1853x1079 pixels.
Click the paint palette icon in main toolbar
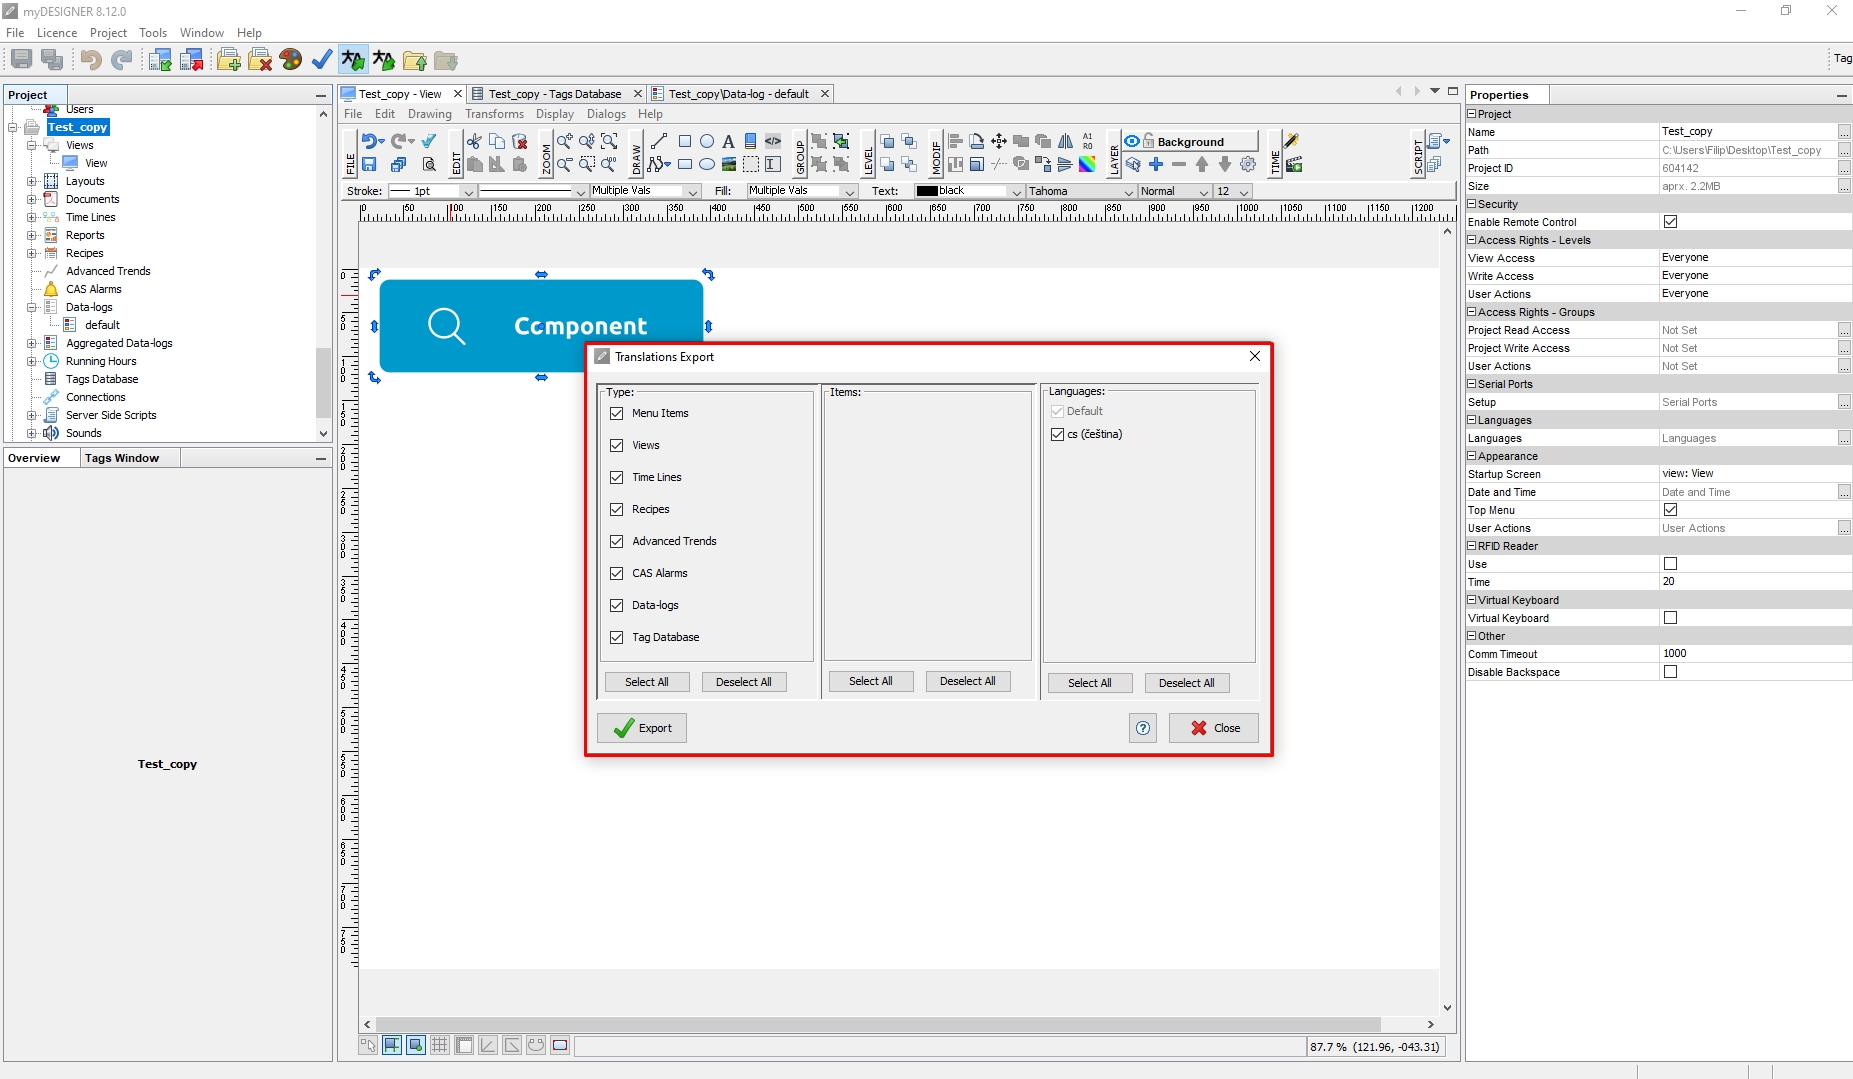291,60
